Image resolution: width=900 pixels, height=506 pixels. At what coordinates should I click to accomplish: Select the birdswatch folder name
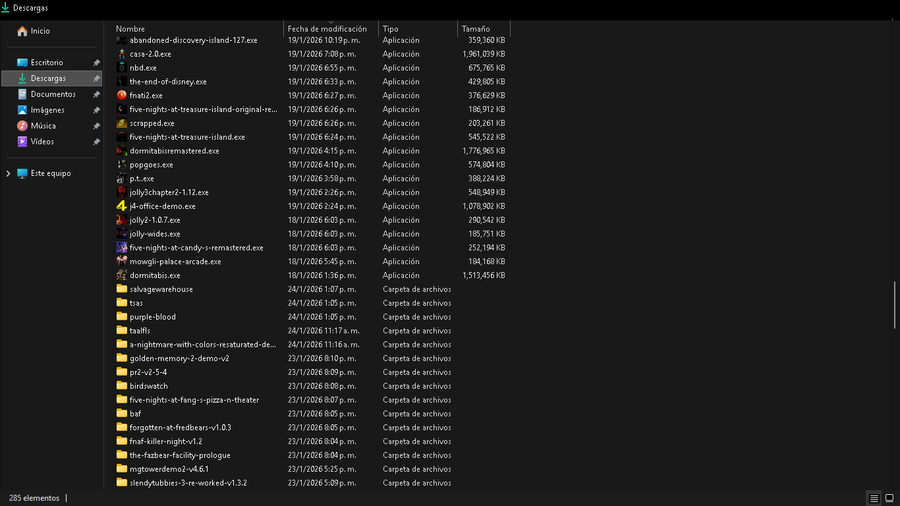tap(149, 386)
